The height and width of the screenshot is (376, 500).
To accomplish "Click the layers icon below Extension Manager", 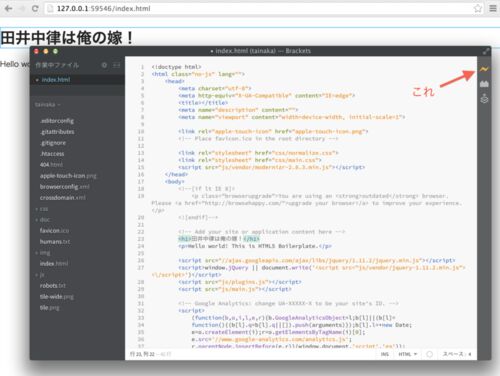I will (484, 99).
